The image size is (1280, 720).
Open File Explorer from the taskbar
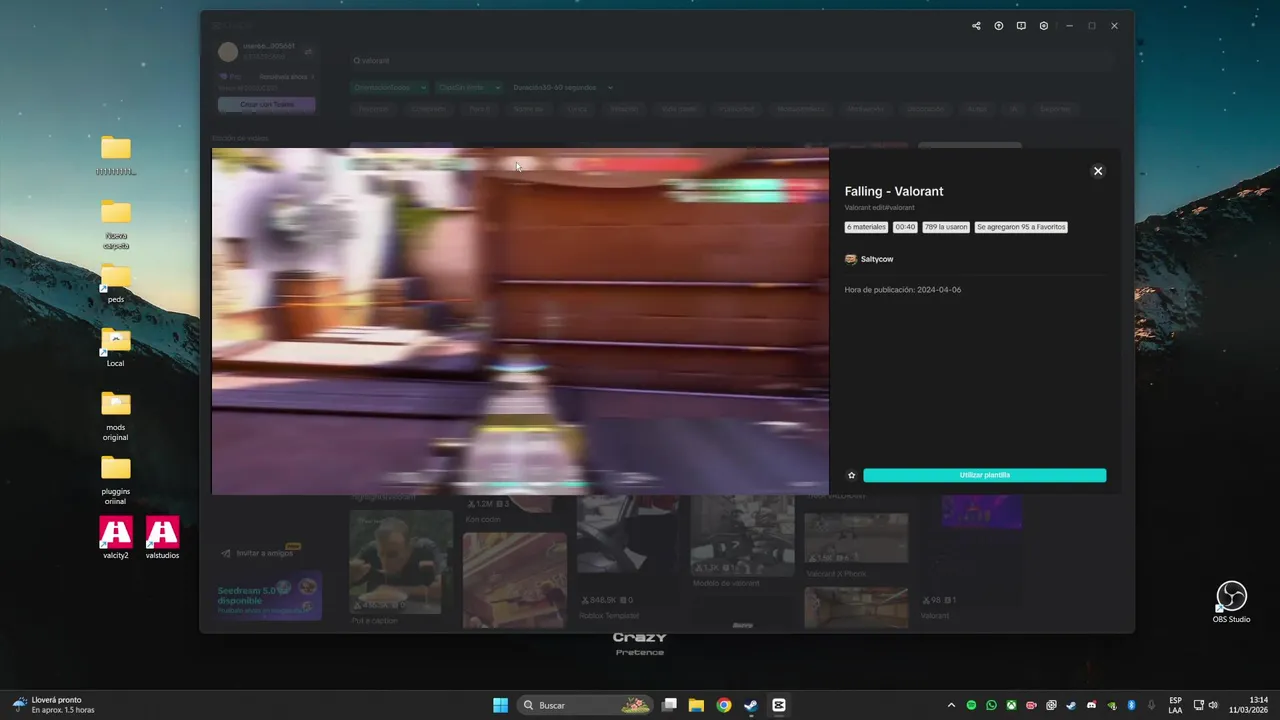click(x=697, y=705)
